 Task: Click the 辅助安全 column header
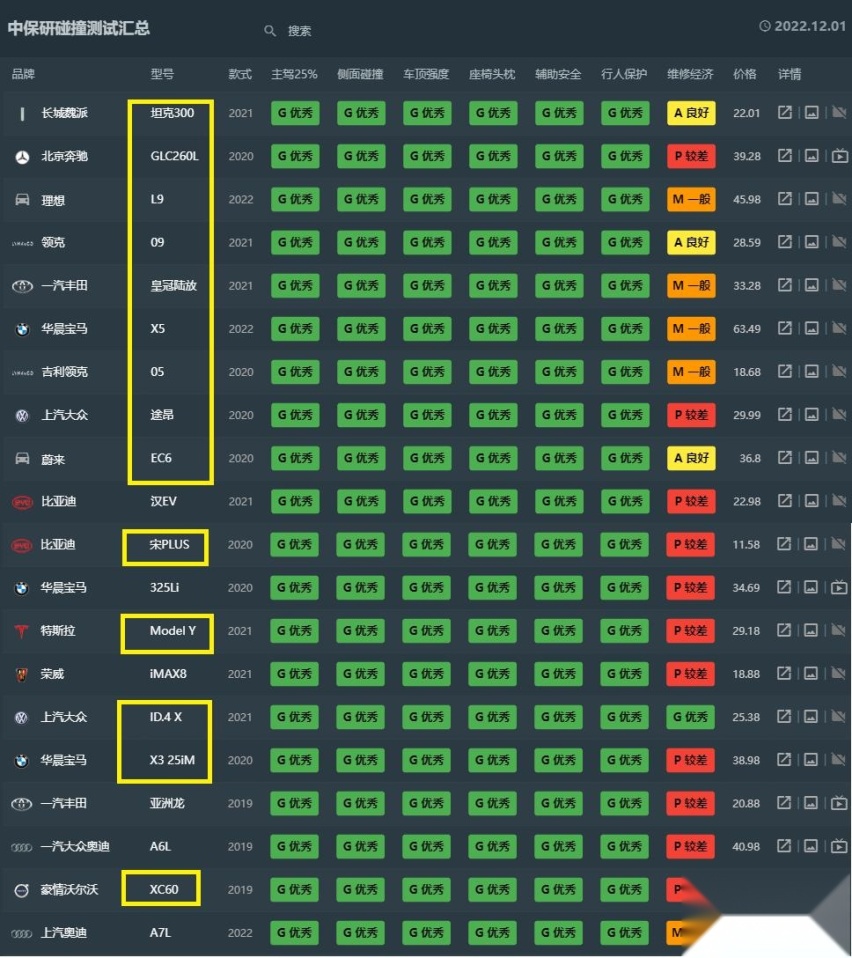point(558,74)
